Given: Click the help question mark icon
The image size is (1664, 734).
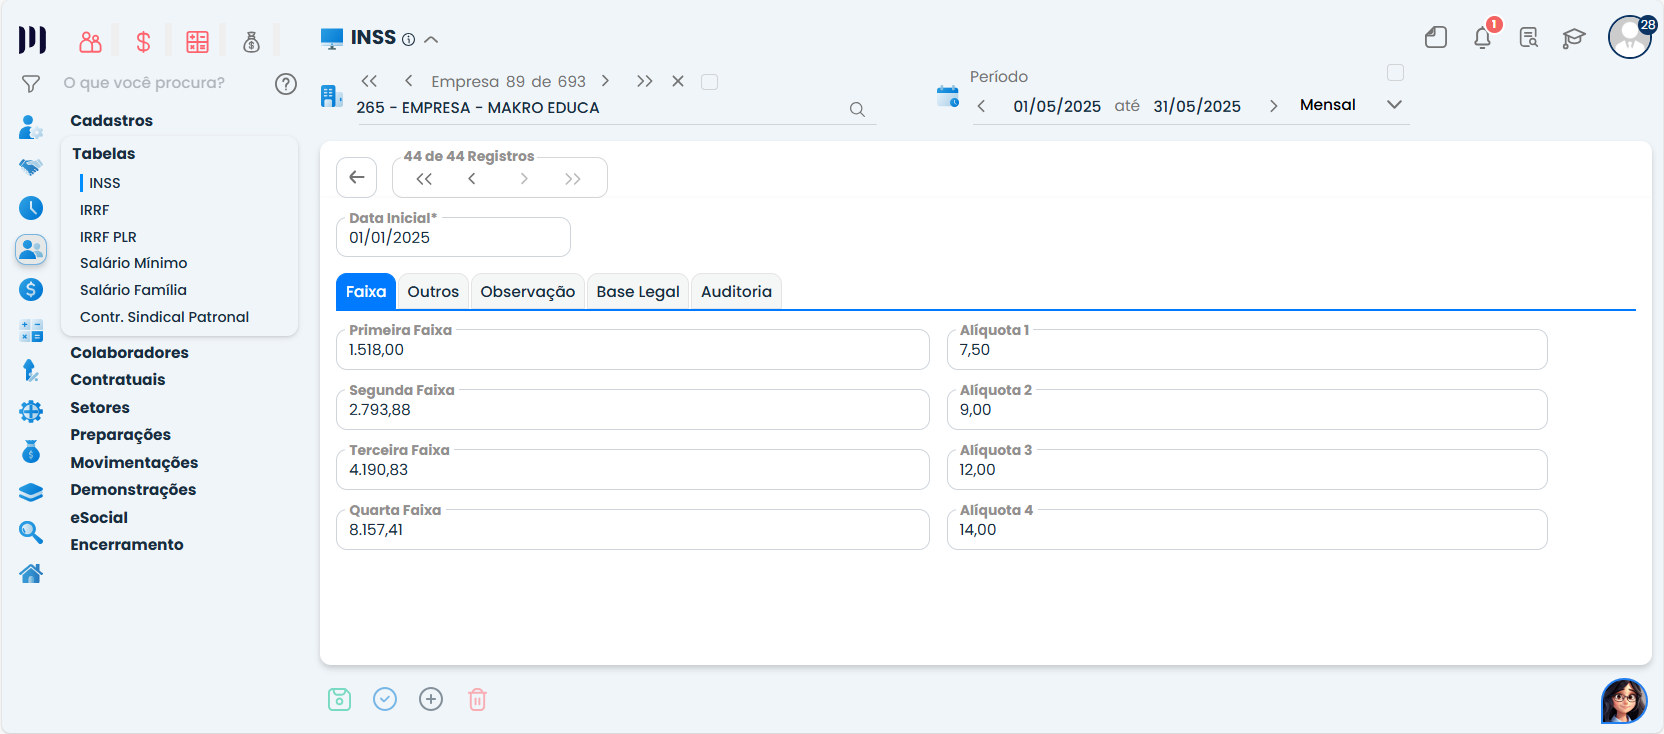Looking at the screenshot, I should pyautogui.click(x=286, y=84).
